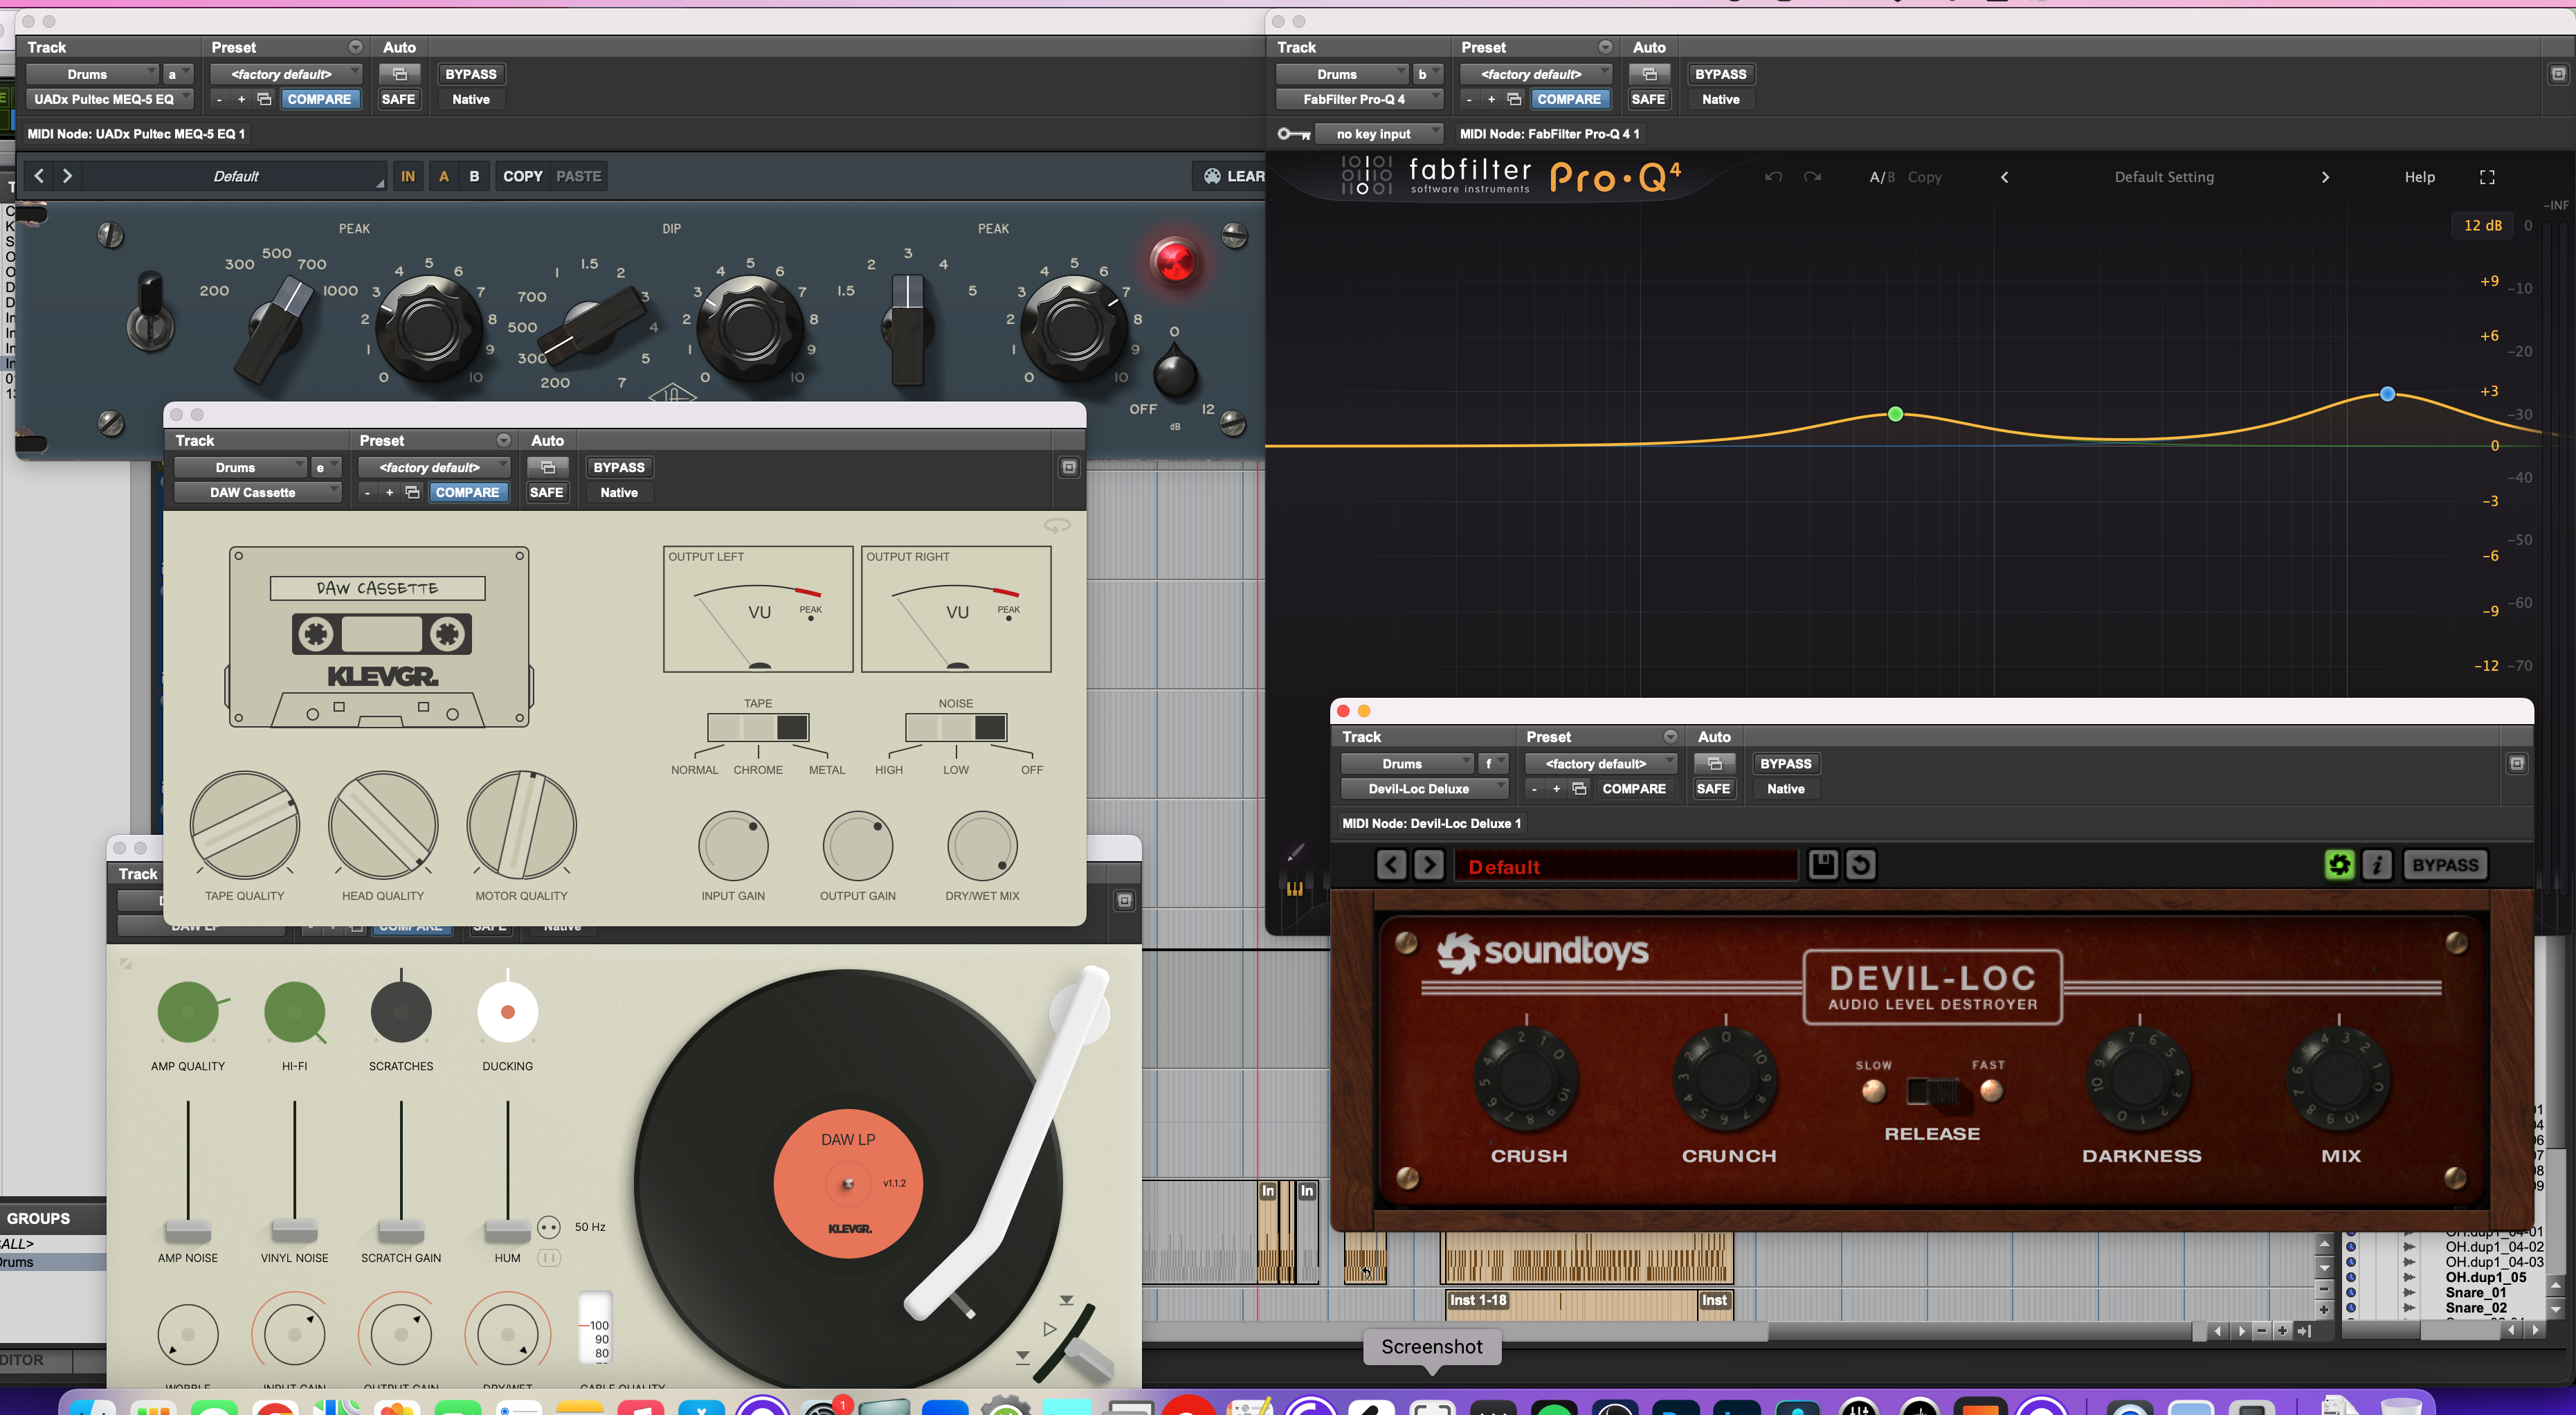The width and height of the screenshot is (2576, 1415).
Task: Open UADx Pultec MEQ-5 EQ plugin selector
Action: [x=109, y=99]
